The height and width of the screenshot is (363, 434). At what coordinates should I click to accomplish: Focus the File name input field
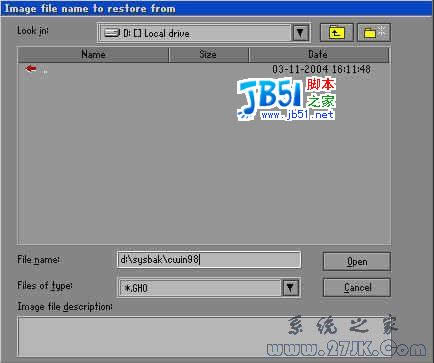click(x=209, y=260)
